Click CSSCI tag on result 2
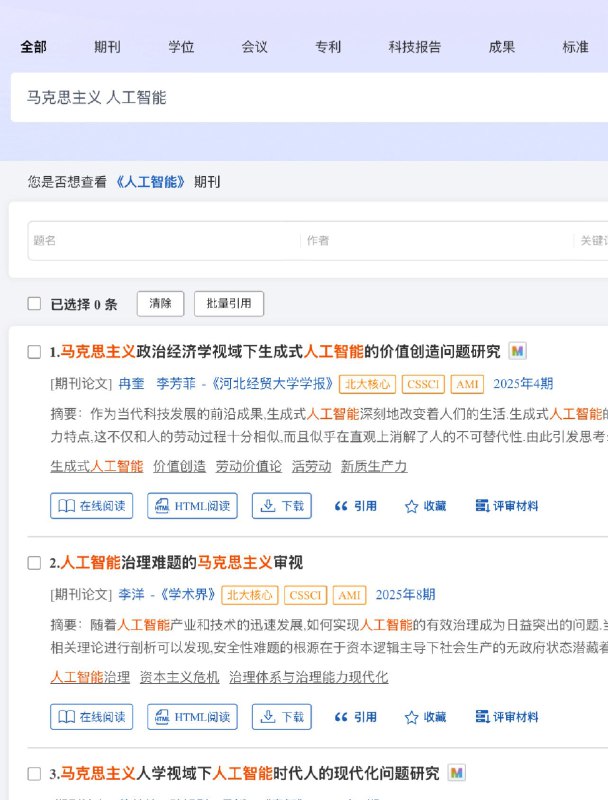Viewport: 608px width, 800px height. [306, 595]
